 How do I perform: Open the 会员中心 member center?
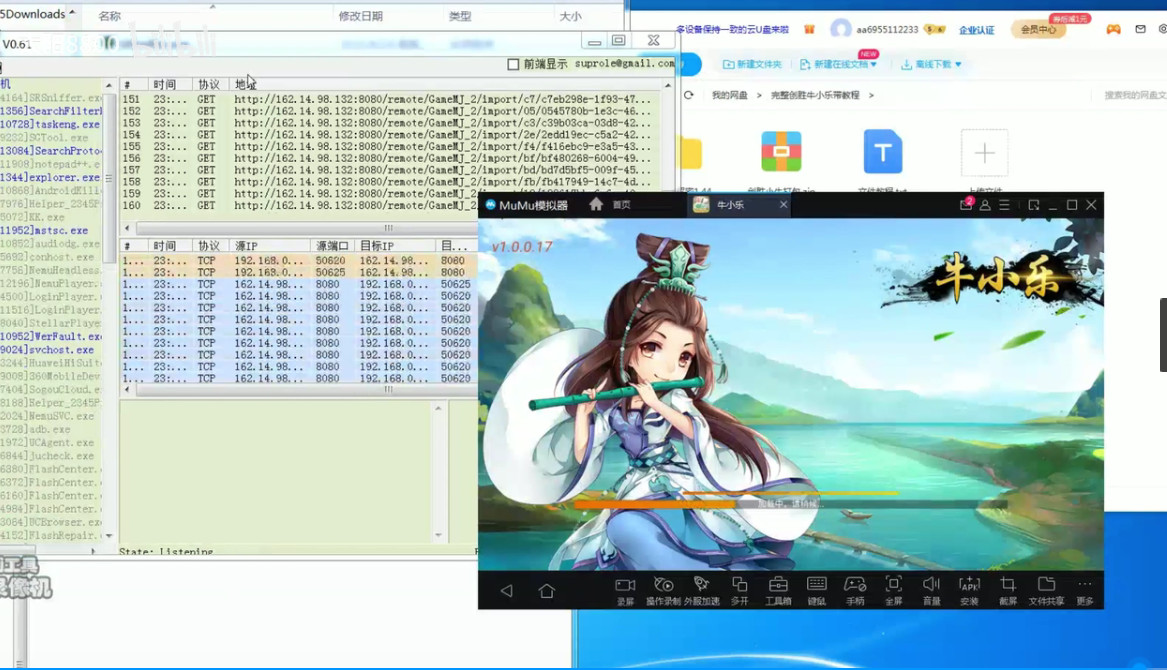pos(1037,30)
